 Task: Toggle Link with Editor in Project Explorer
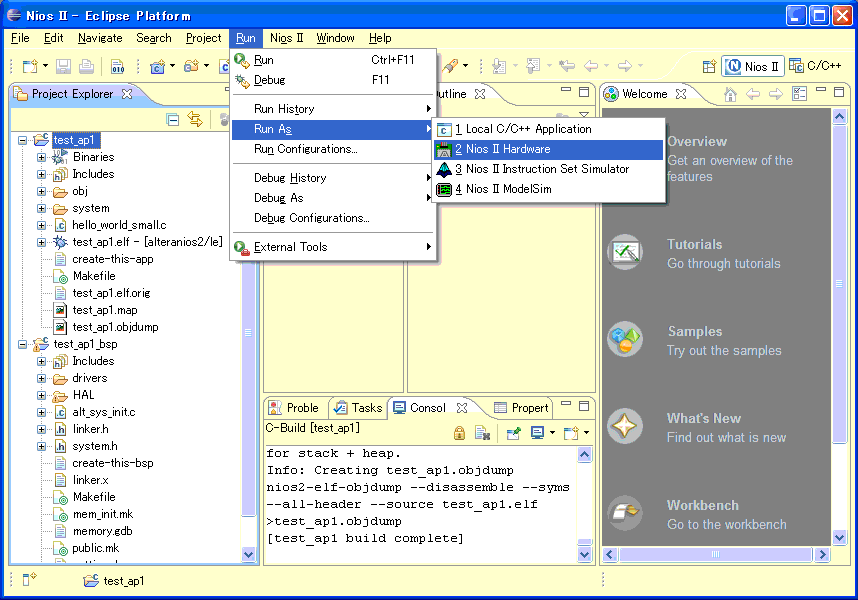point(195,119)
